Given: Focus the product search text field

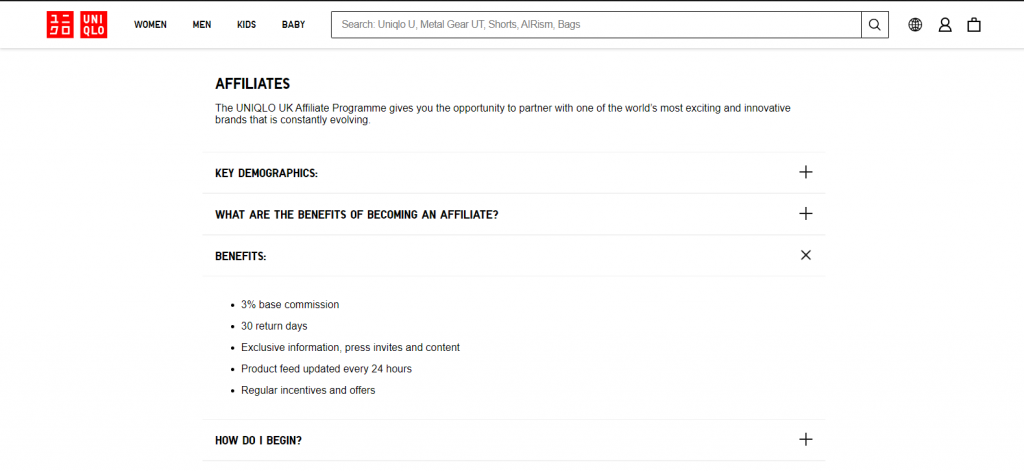Looking at the screenshot, I should click(x=596, y=25).
